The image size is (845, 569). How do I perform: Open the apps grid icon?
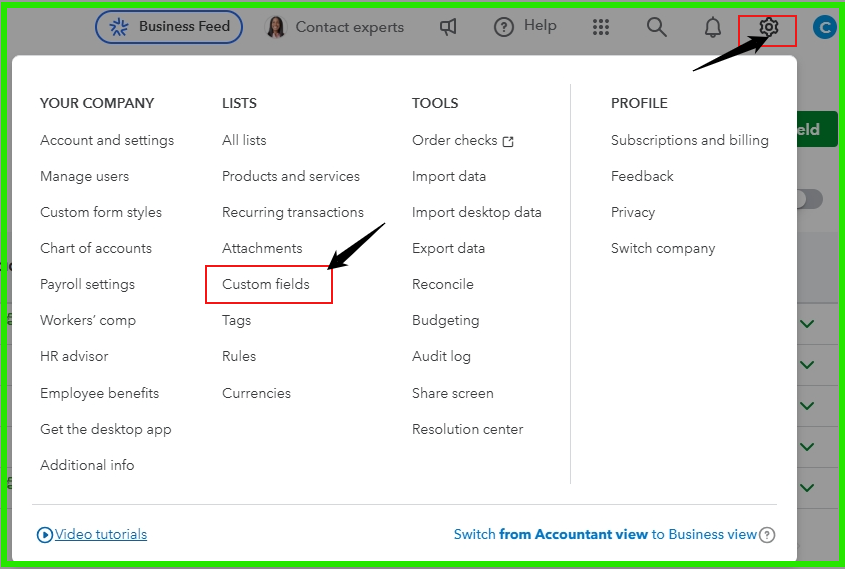coord(601,27)
